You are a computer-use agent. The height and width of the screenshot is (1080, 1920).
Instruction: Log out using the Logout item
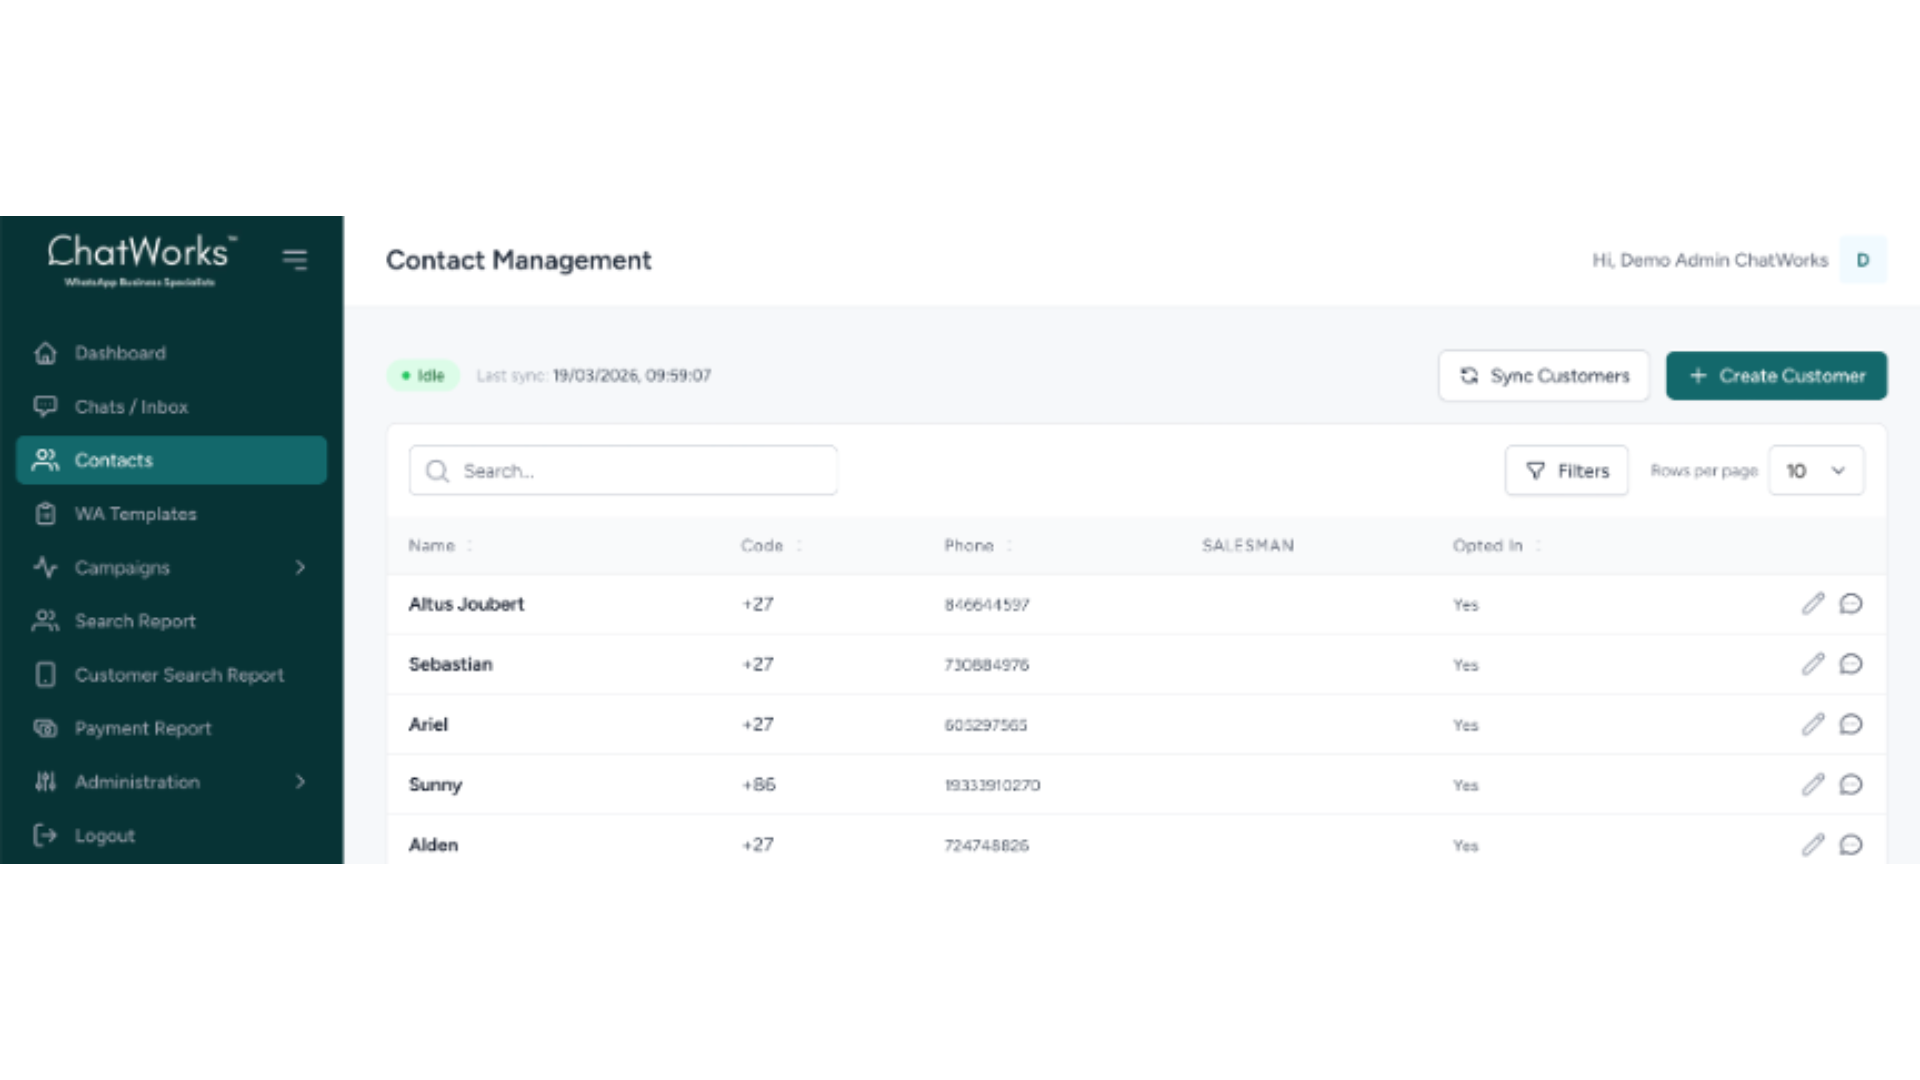click(x=172, y=835)
